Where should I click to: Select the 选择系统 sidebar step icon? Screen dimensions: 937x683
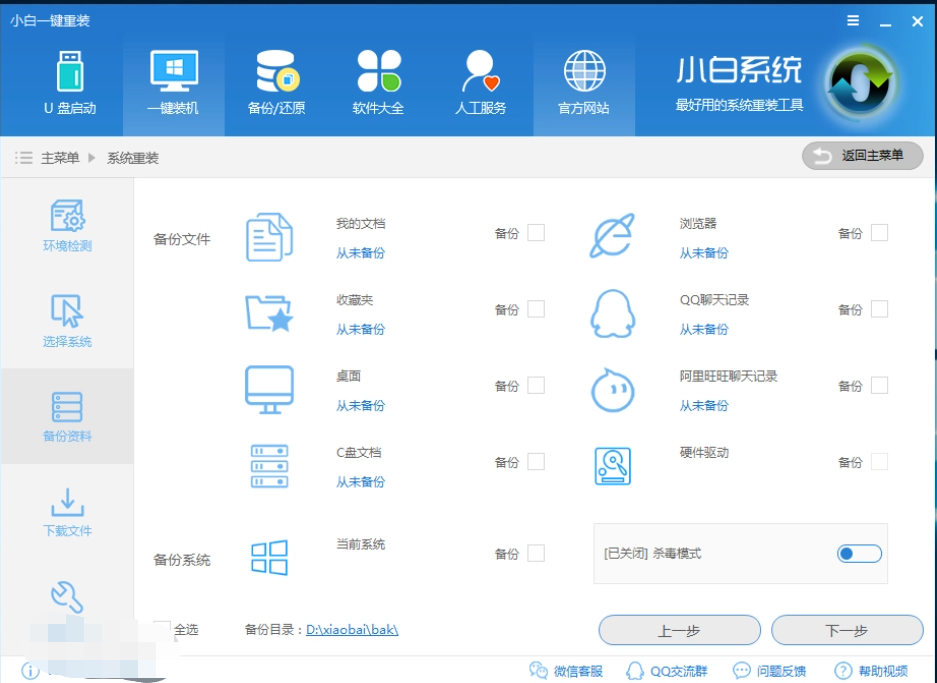point(66,311)
